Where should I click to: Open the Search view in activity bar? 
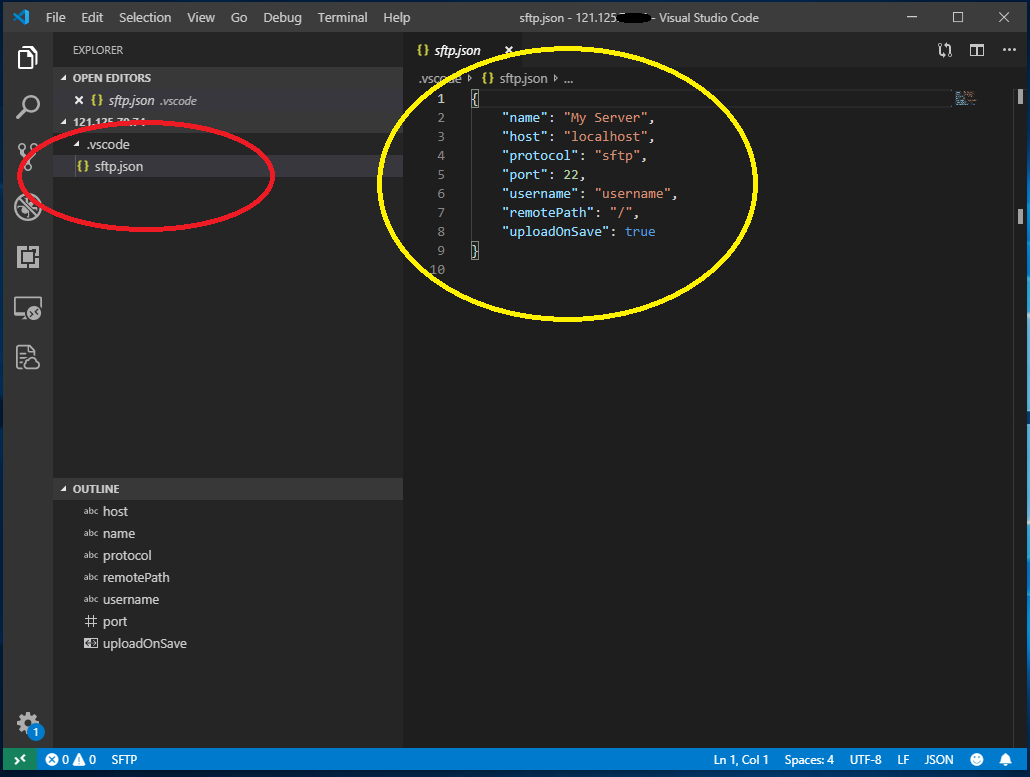click(28, 107)
